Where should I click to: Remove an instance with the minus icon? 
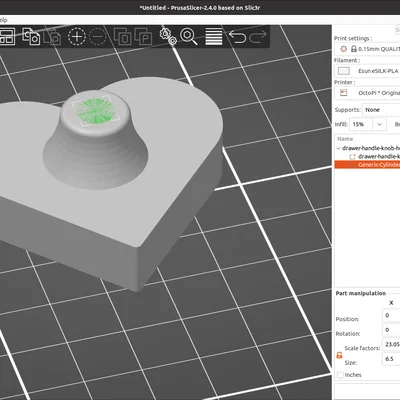click(x=98, y=36)
